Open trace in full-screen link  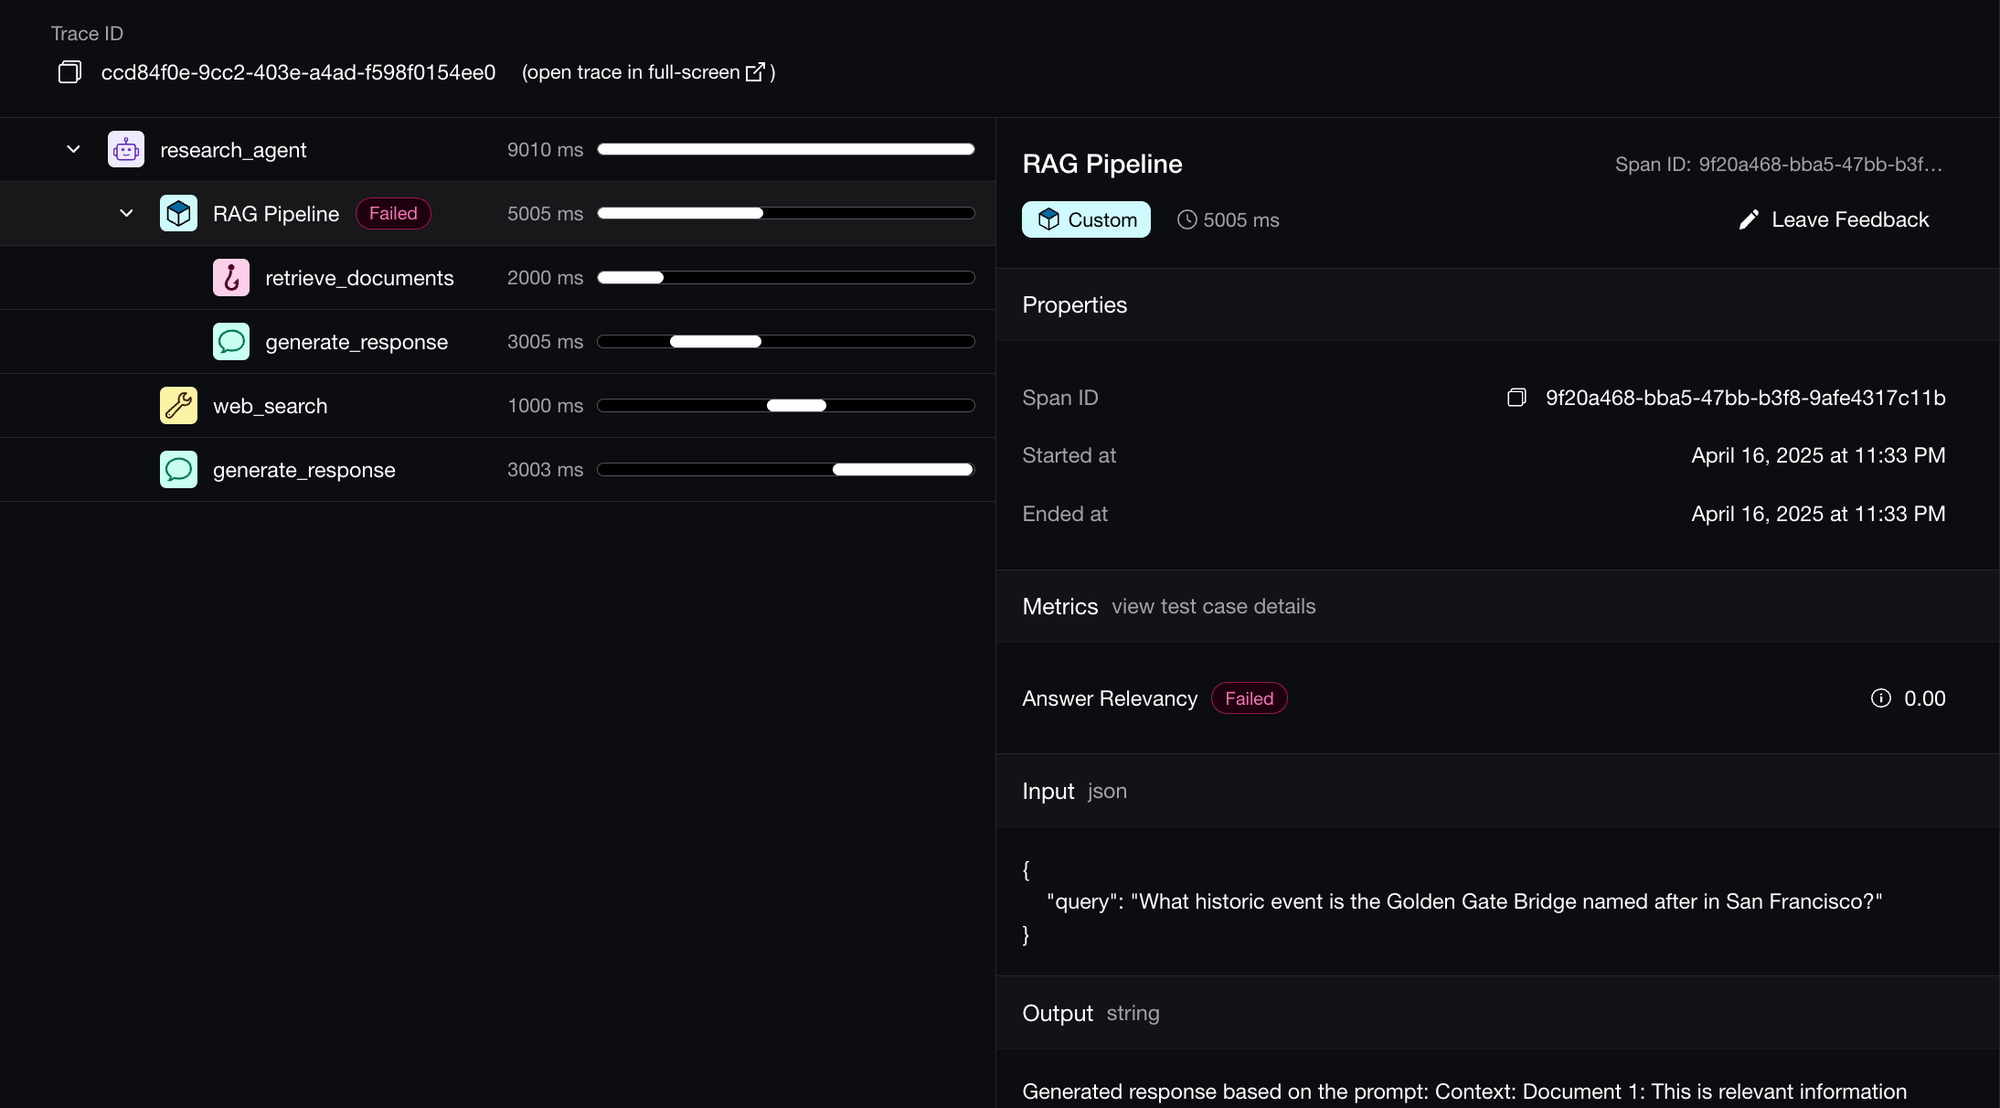tap(631, 72)
